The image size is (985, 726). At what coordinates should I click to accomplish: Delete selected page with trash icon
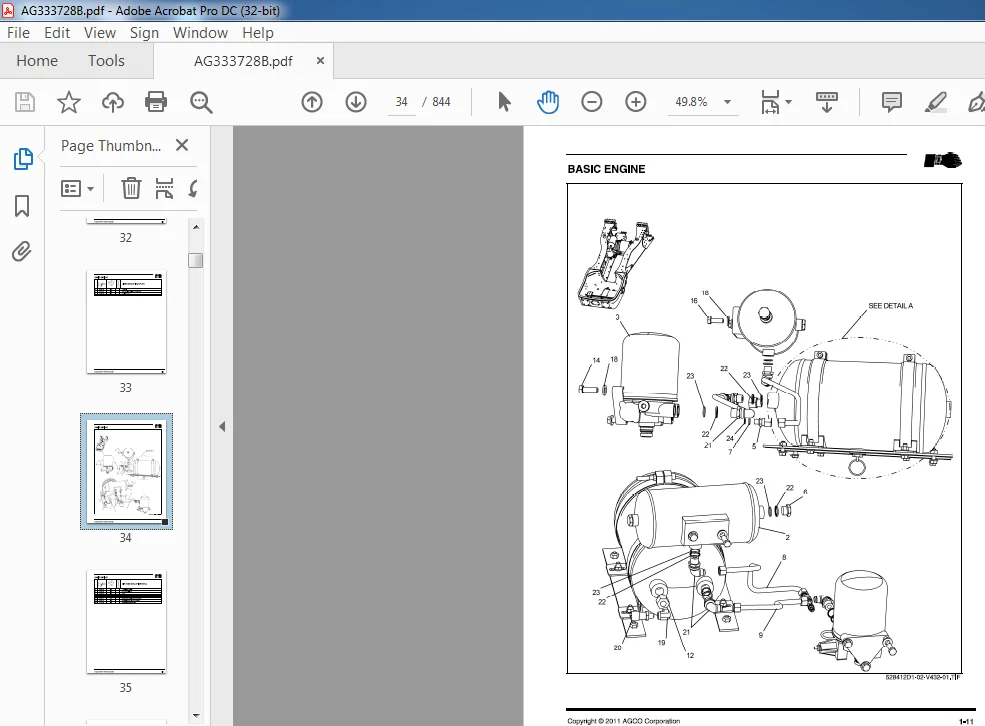pyautogui.click(x=131, y=188)
